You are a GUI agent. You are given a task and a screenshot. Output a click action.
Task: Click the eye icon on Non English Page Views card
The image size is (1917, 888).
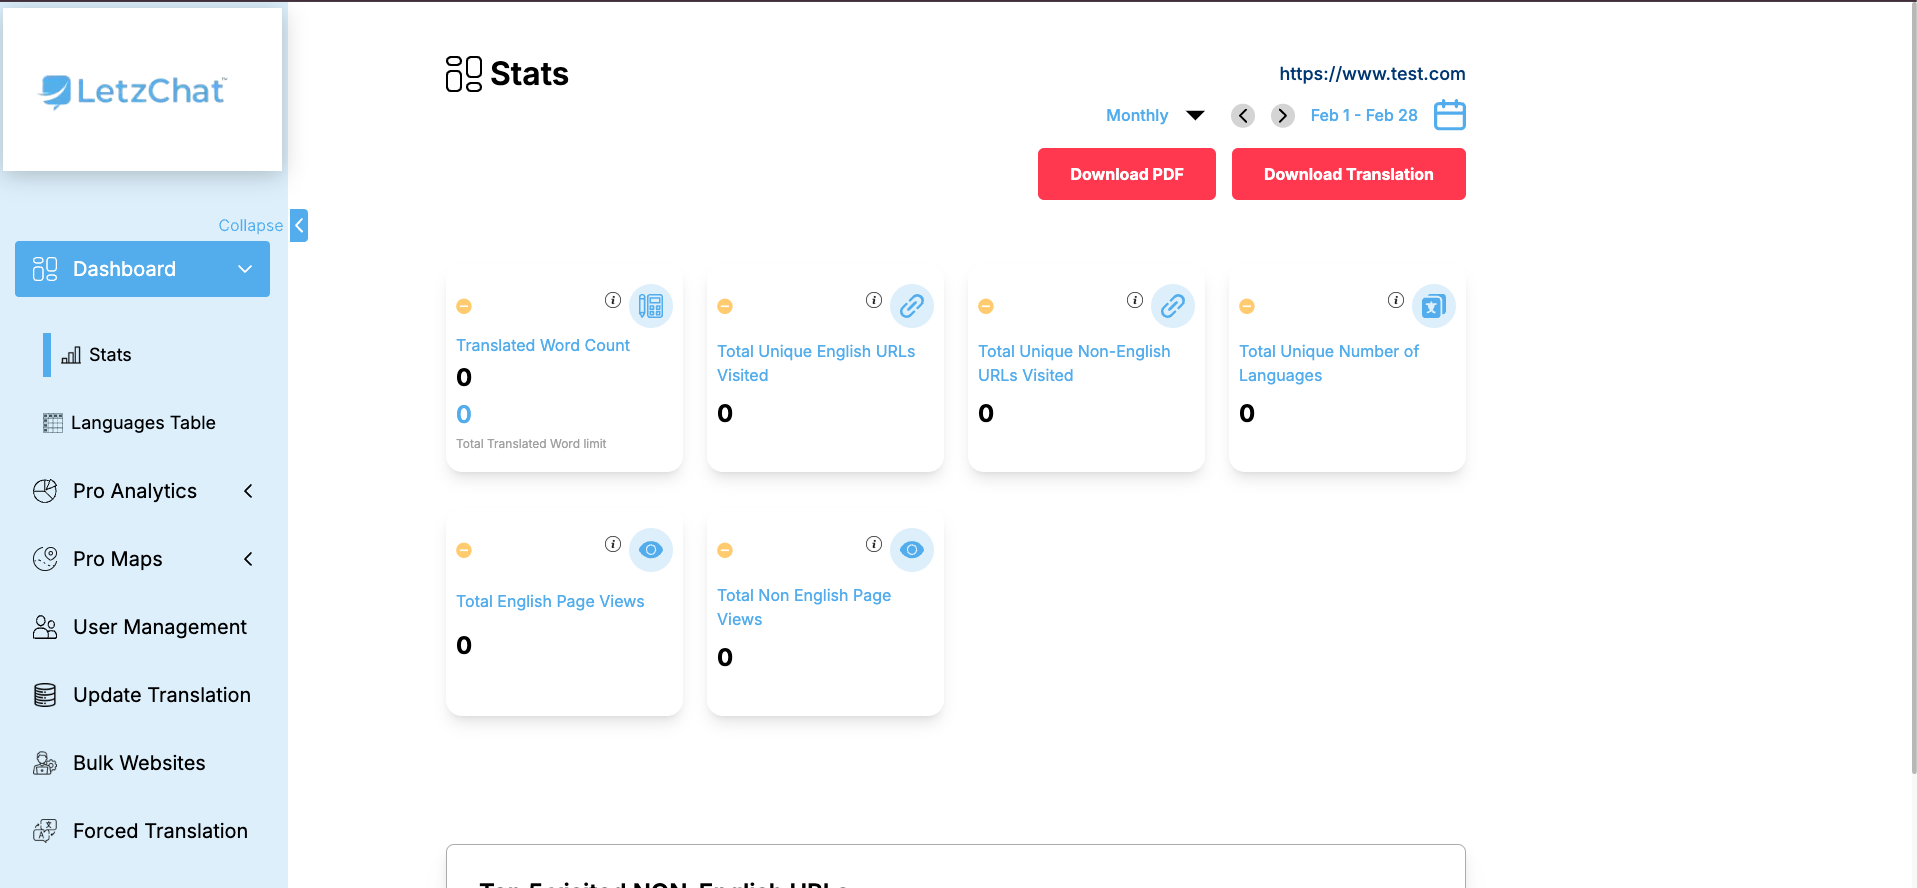click(911, 550)
